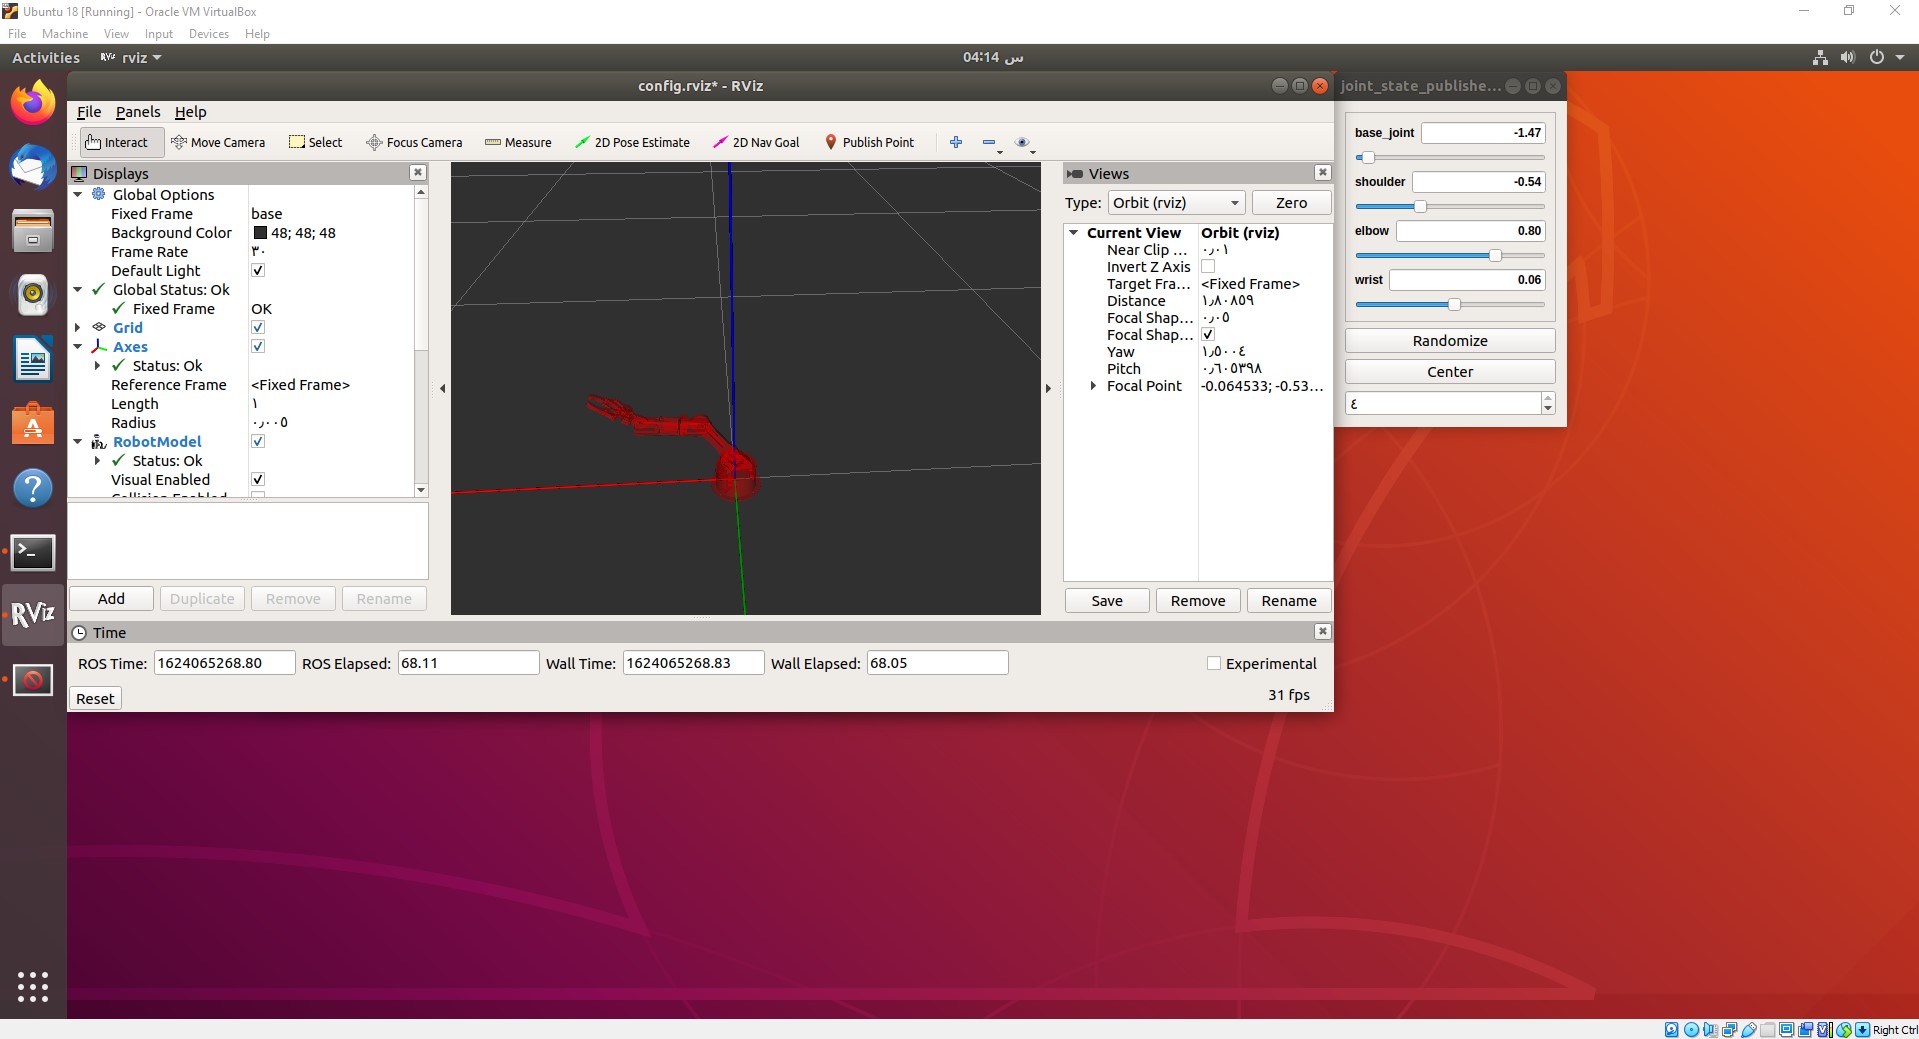Click the Focus Camera tool
The height and width of the screenshot is (1039, 1919).
click(414, 142)
